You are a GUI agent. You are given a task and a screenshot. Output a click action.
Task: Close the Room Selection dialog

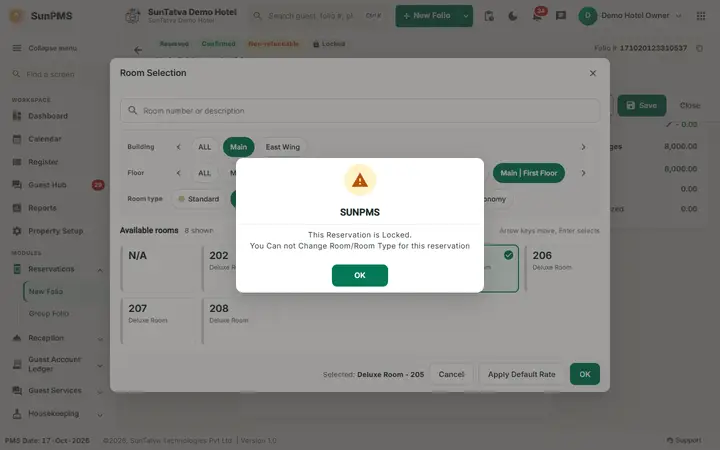point(593,73)
